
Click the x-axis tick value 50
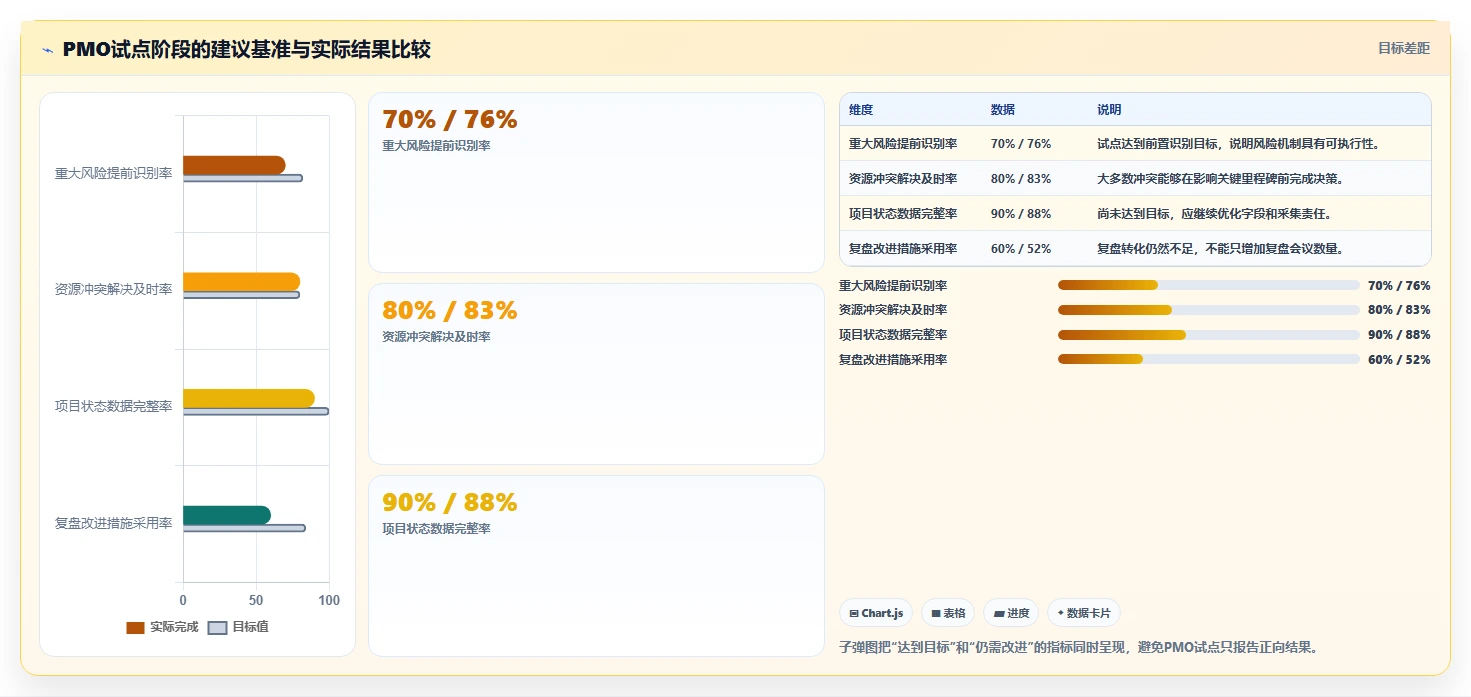click(256, 600)
